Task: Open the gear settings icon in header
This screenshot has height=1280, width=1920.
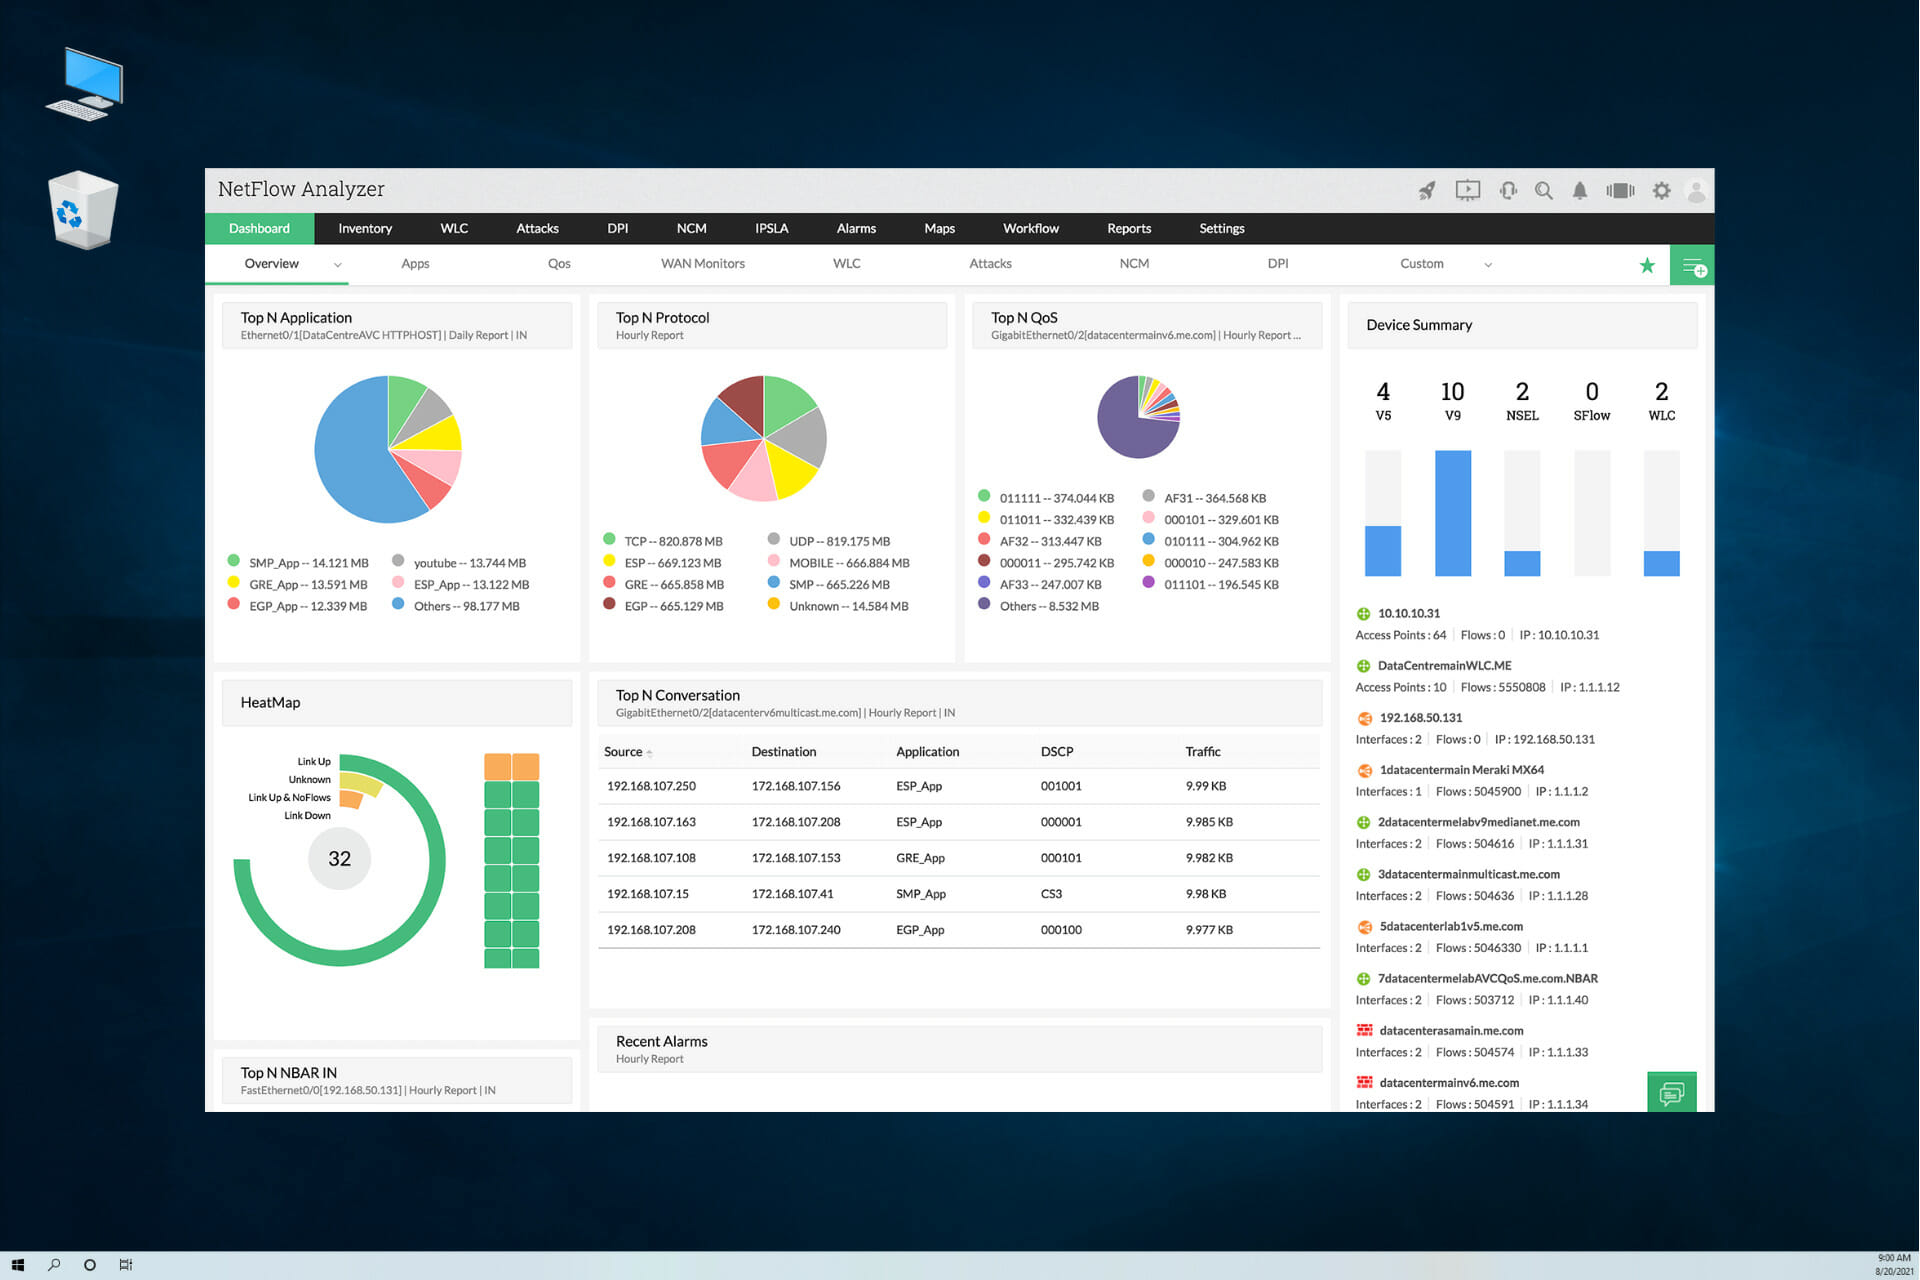Action: coord(1661,190)
